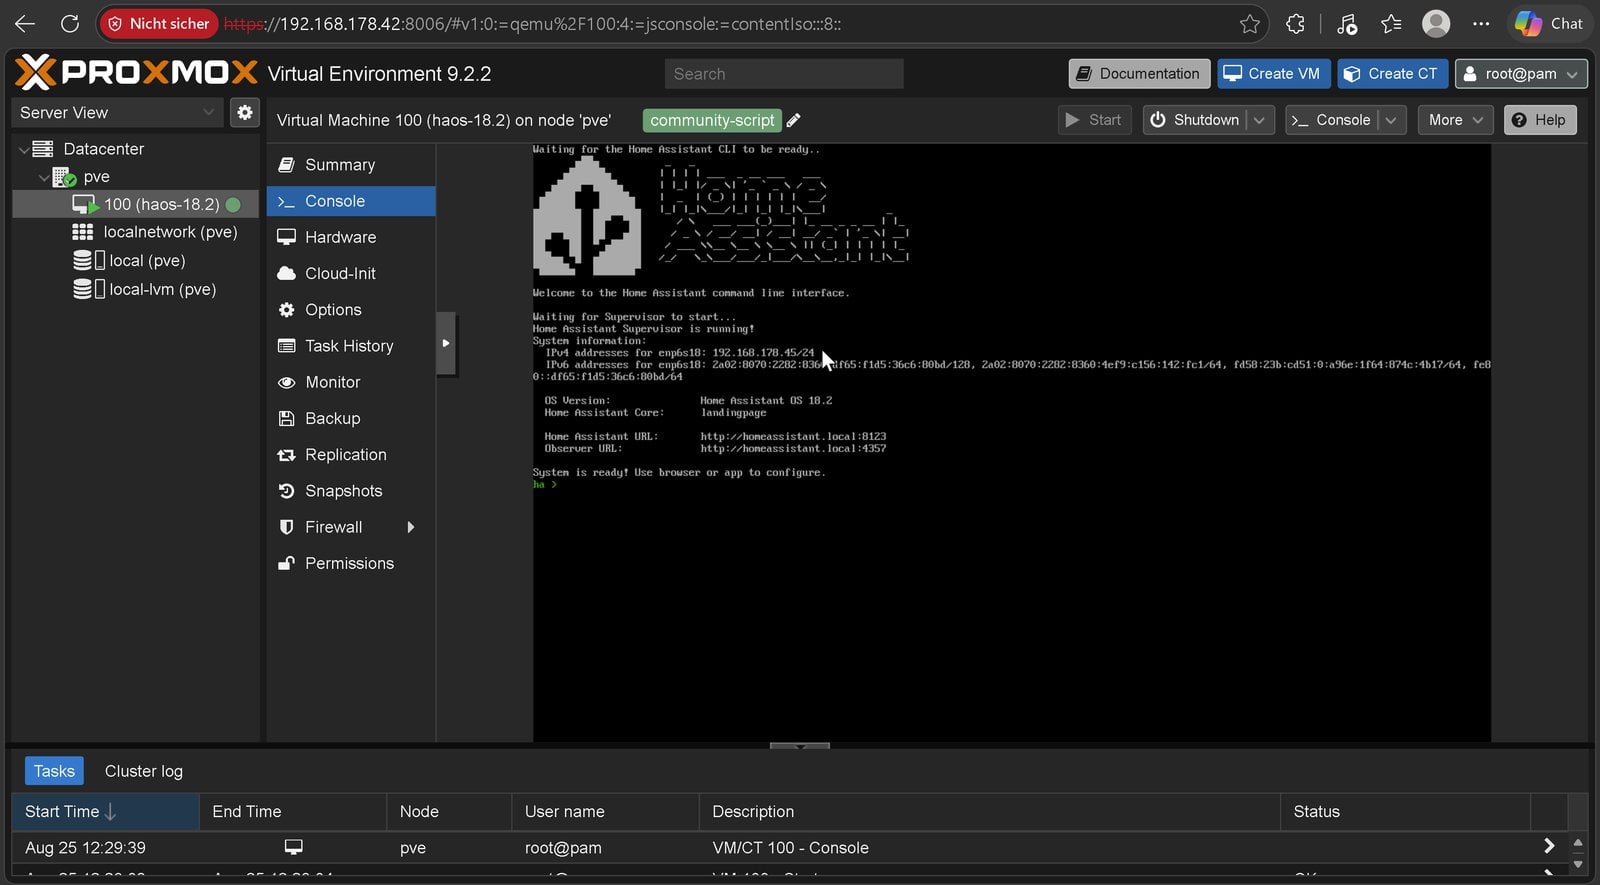Open the Cloud-Init menu item
The width and height of the screenshot is (1600, 885).
click(351, 273)
